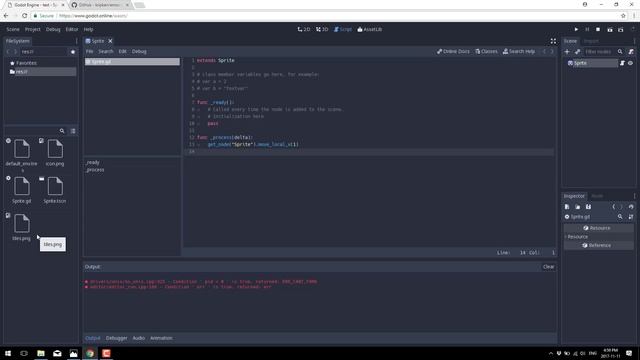Open the Classes reference
This screenshot has height=360, width=640.
pos(486,51)
